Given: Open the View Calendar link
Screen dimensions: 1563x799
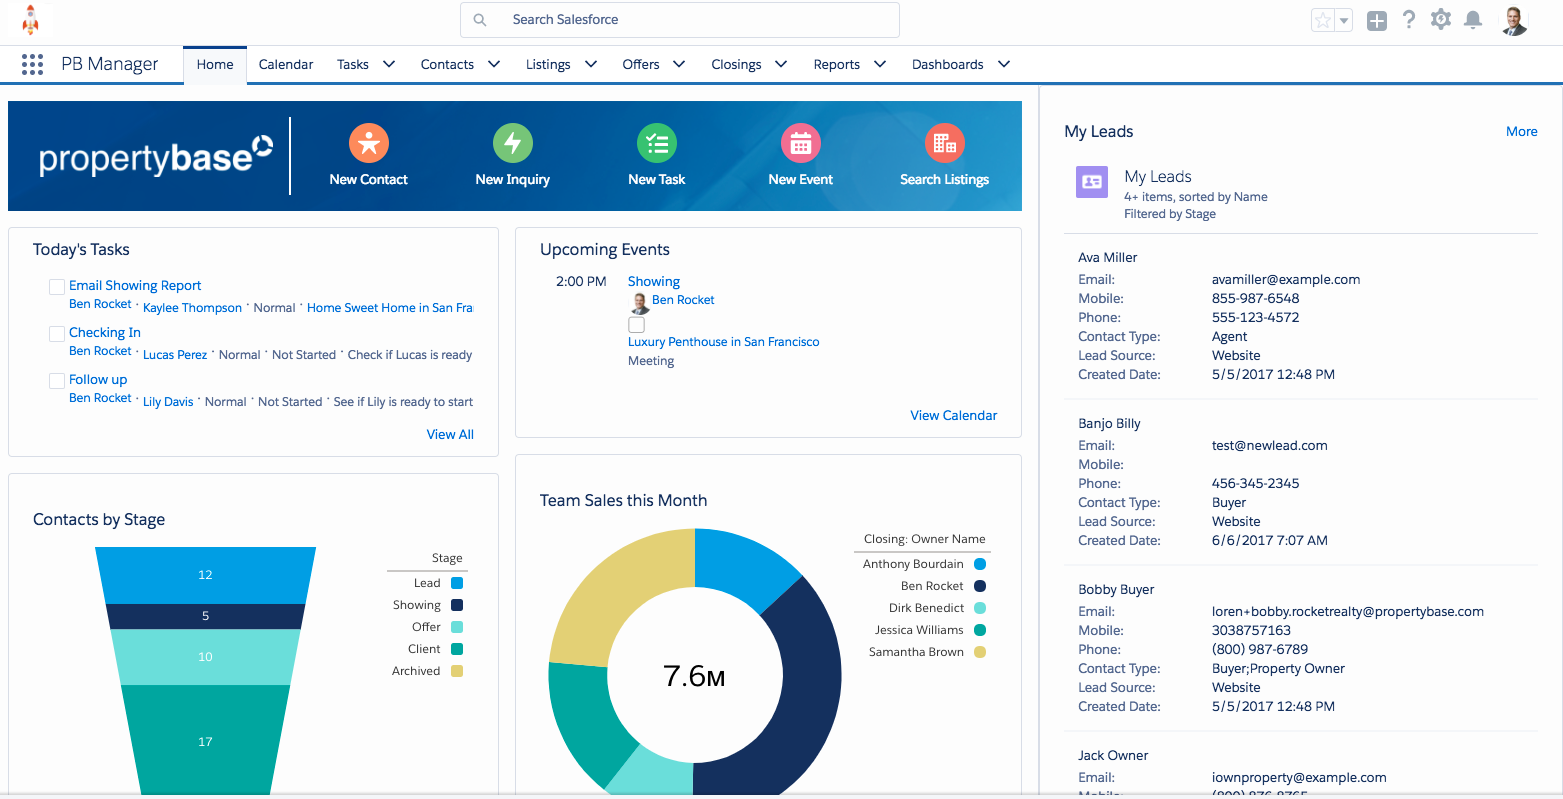Looking at the screenshot, I should point(954,415).
